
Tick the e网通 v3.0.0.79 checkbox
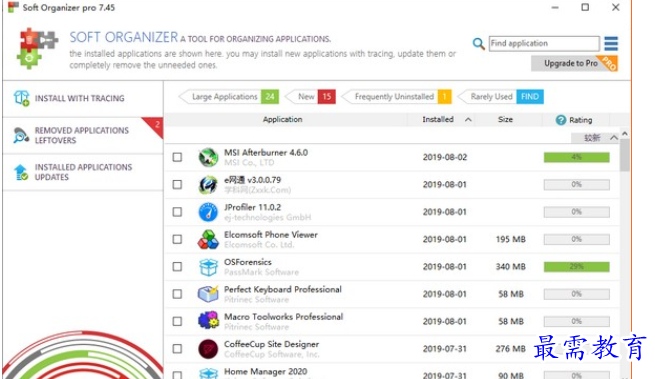coord(177,185)
